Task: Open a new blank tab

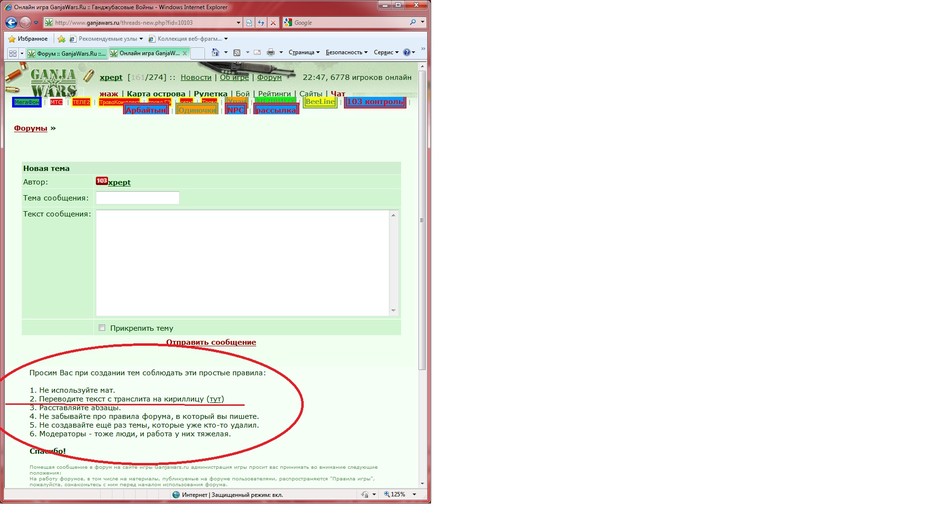Action: [198, 53]
